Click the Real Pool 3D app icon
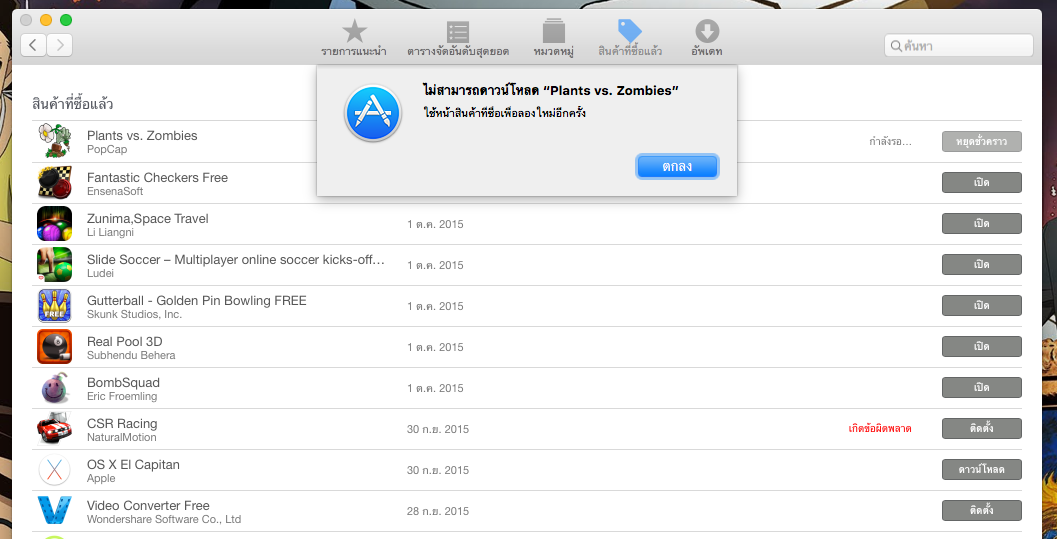This screenshot has height=539, width=1057. click(55, 347)
